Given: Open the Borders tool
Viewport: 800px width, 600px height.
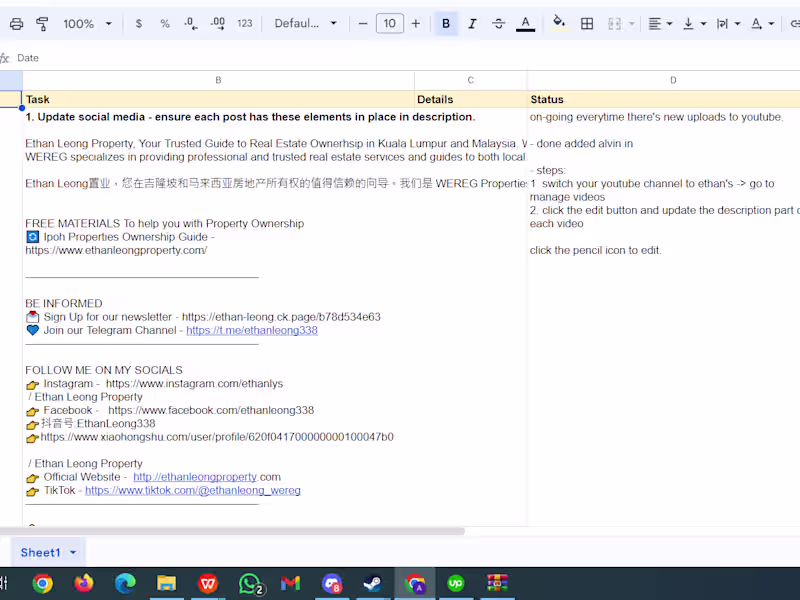Looking at the screenshot, I should pyautogui.click(x=587, y=23).
